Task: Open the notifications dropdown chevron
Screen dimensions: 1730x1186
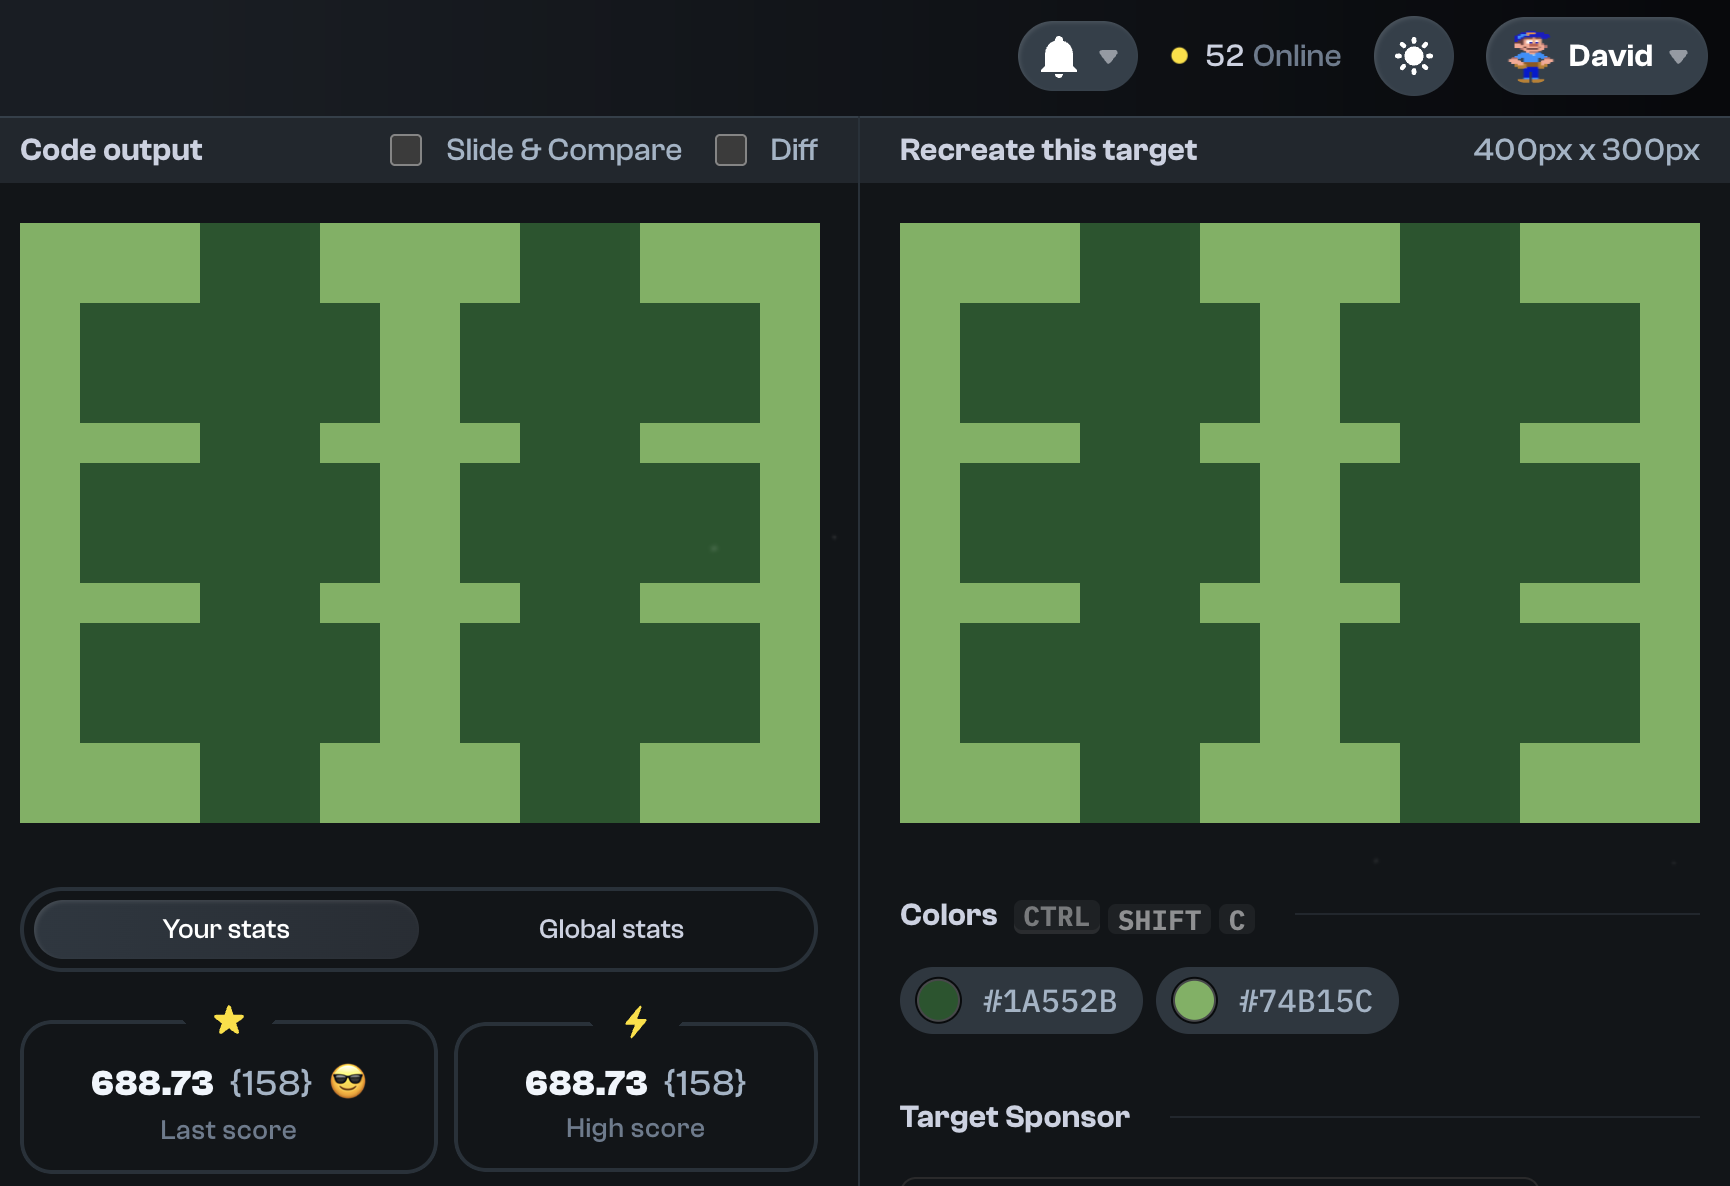Action: pyautogui.click(x=1107, y=58)
